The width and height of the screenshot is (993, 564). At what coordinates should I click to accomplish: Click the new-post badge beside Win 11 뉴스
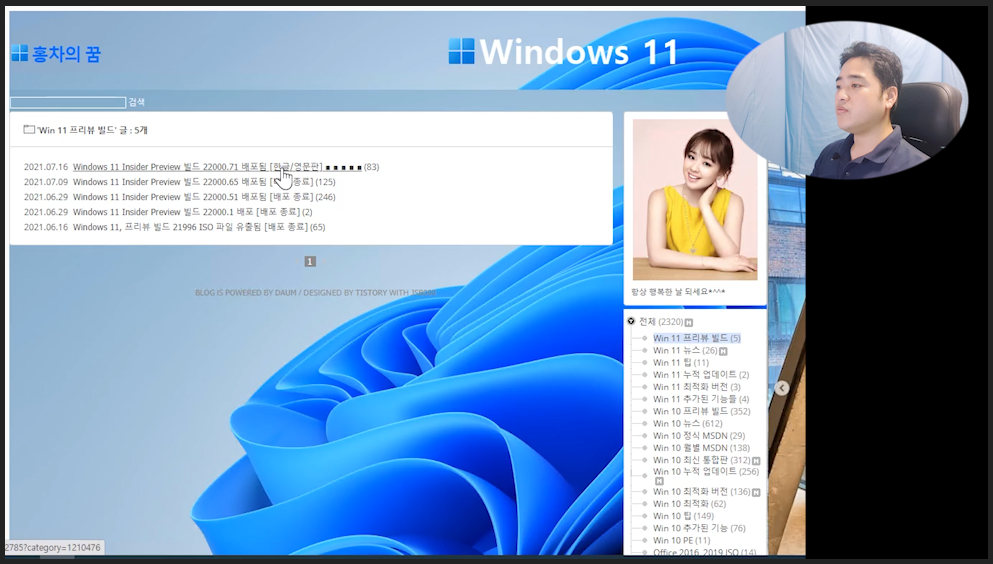[723, 351]
